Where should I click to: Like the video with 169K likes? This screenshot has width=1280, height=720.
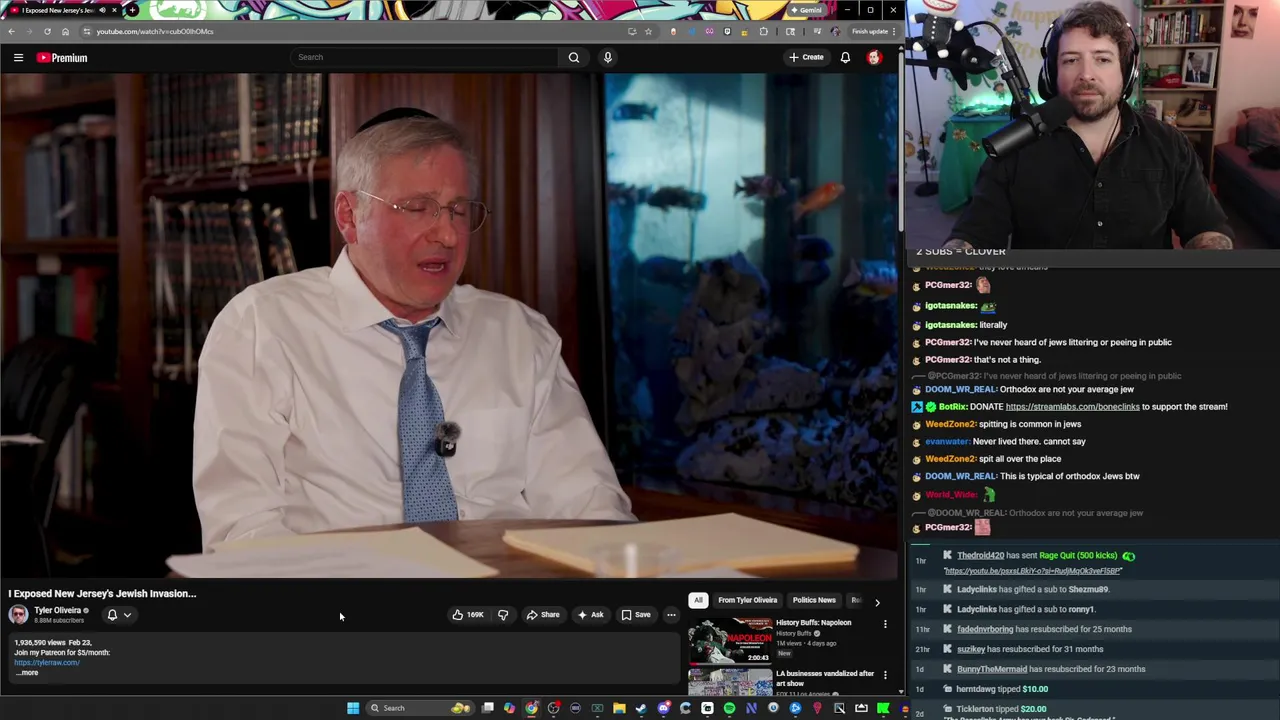467,615
